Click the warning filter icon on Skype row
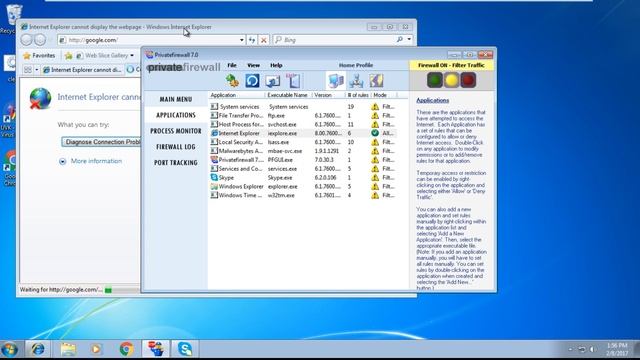This screenshot has width=640, height=360. tap(375, 178)
